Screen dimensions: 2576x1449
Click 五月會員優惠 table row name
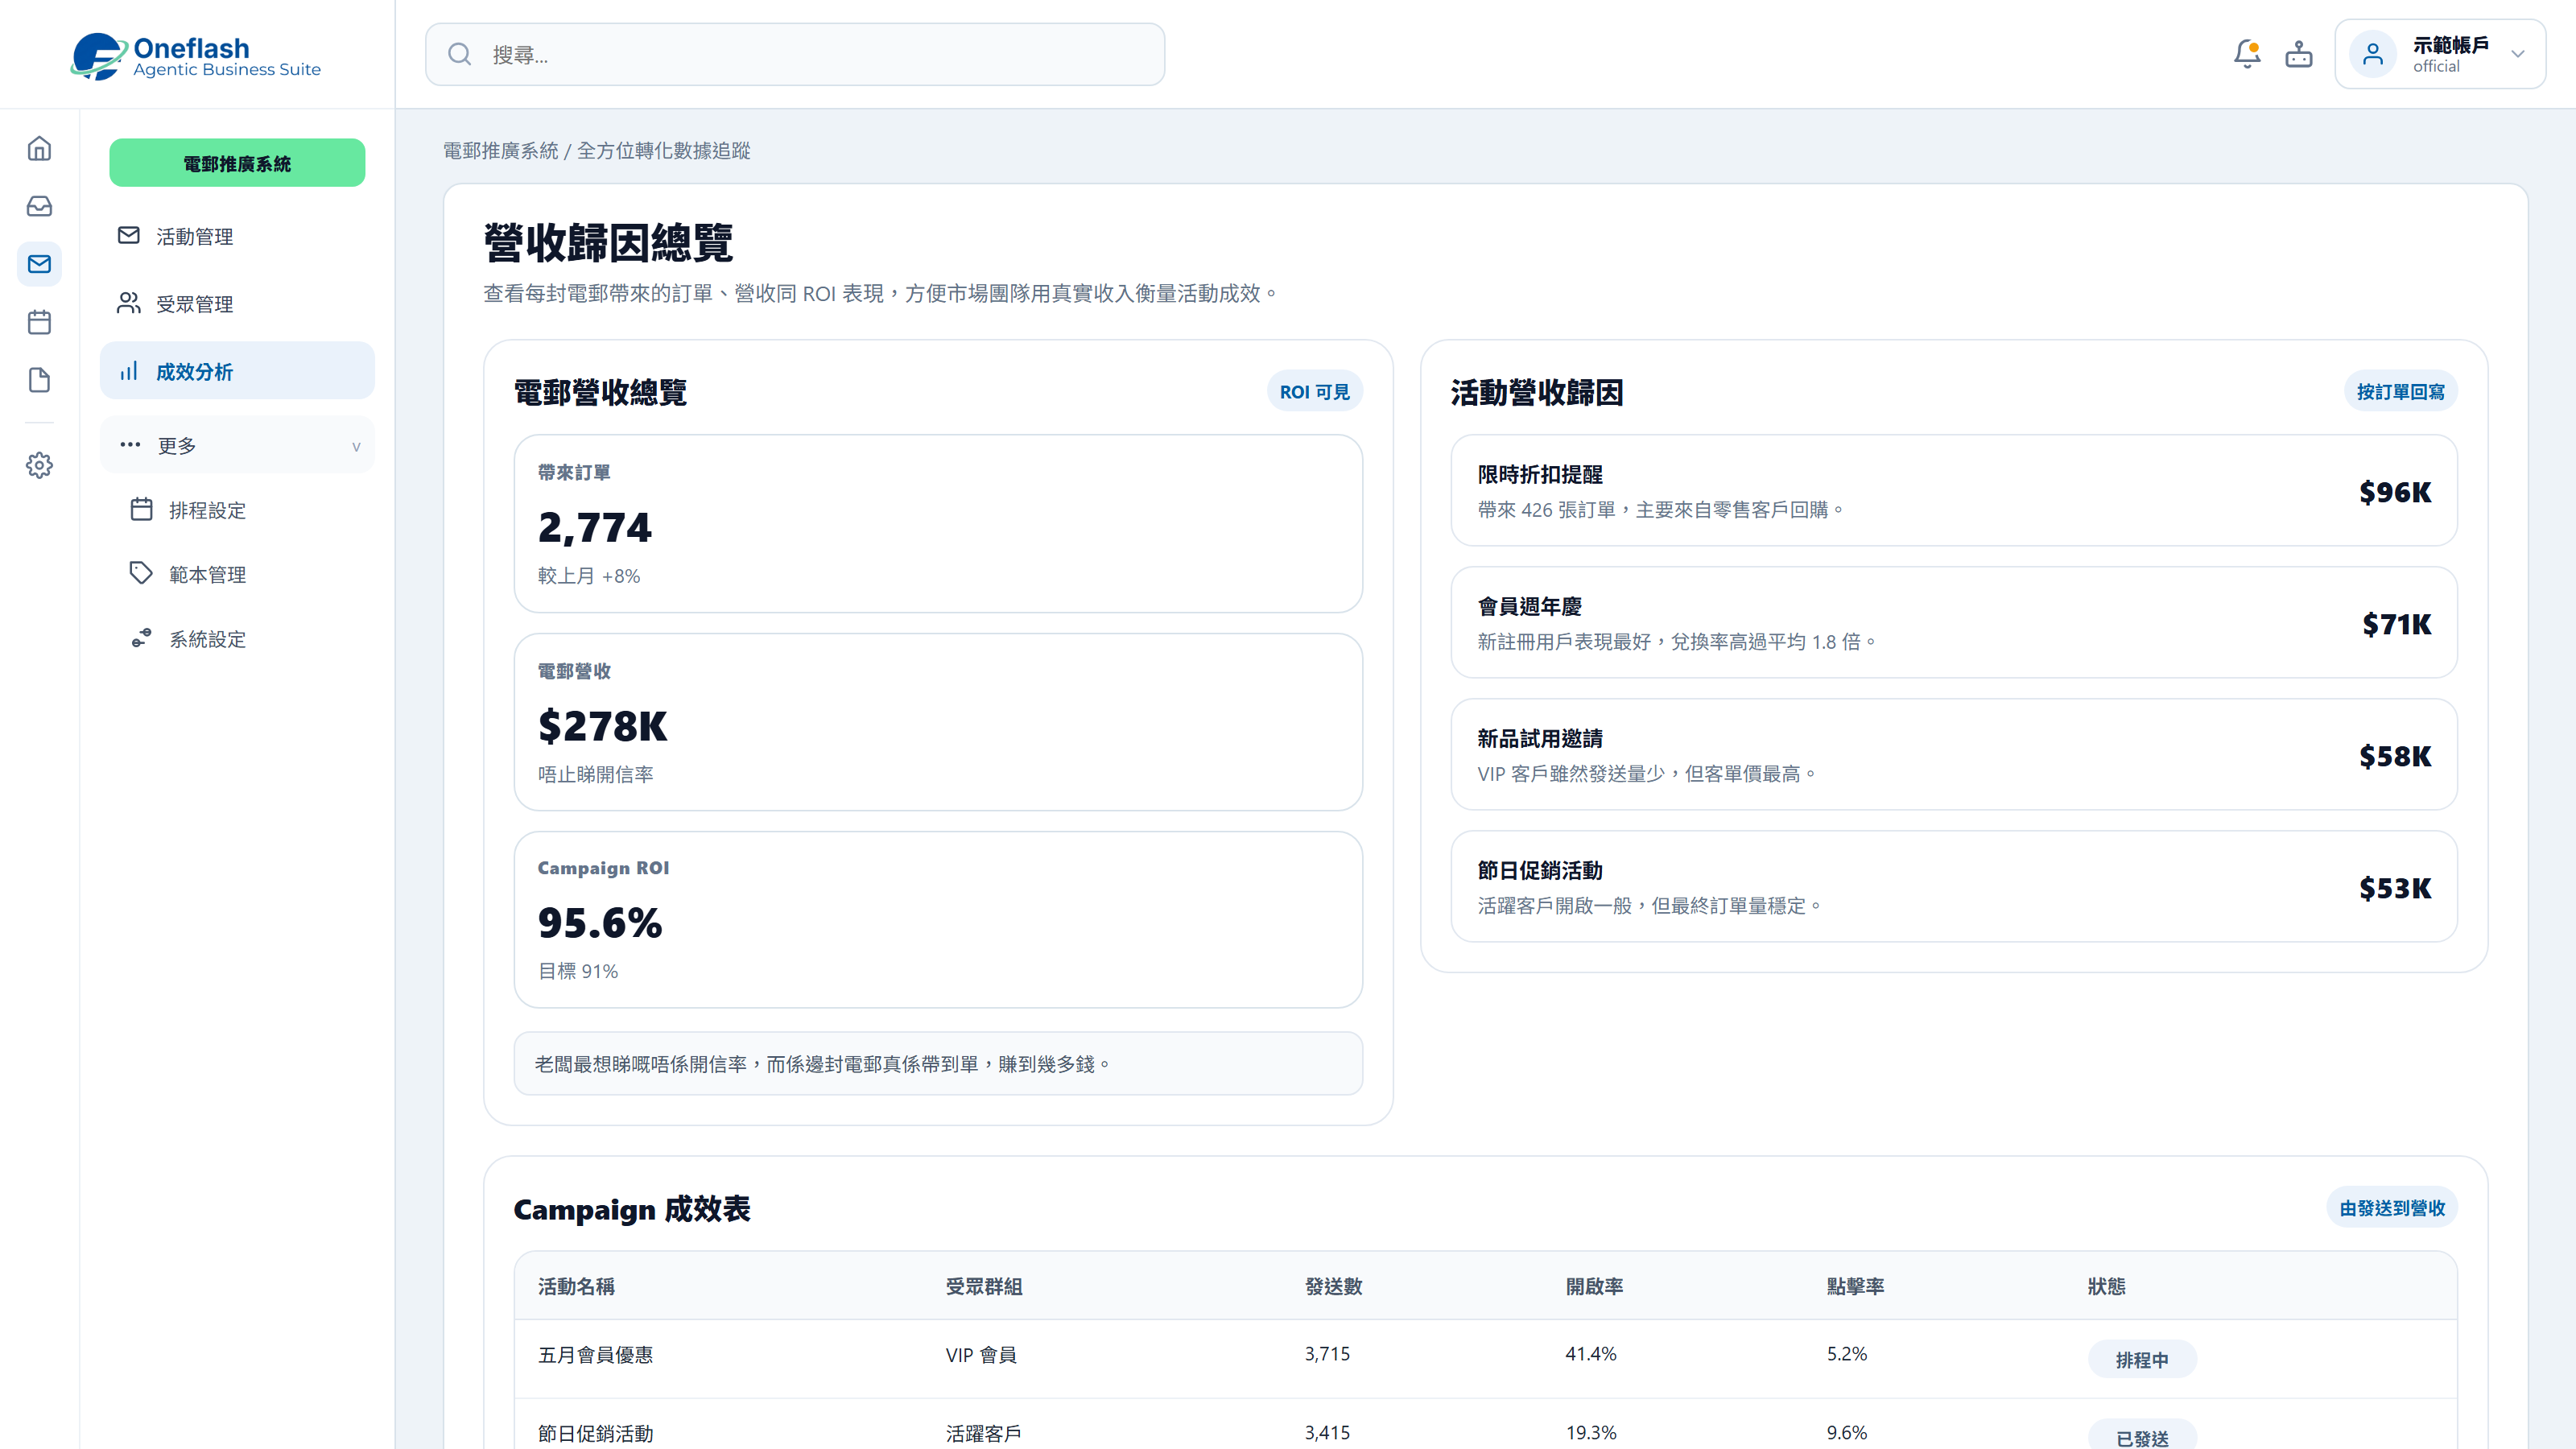pyautogui.click(x=595, y=1355)
